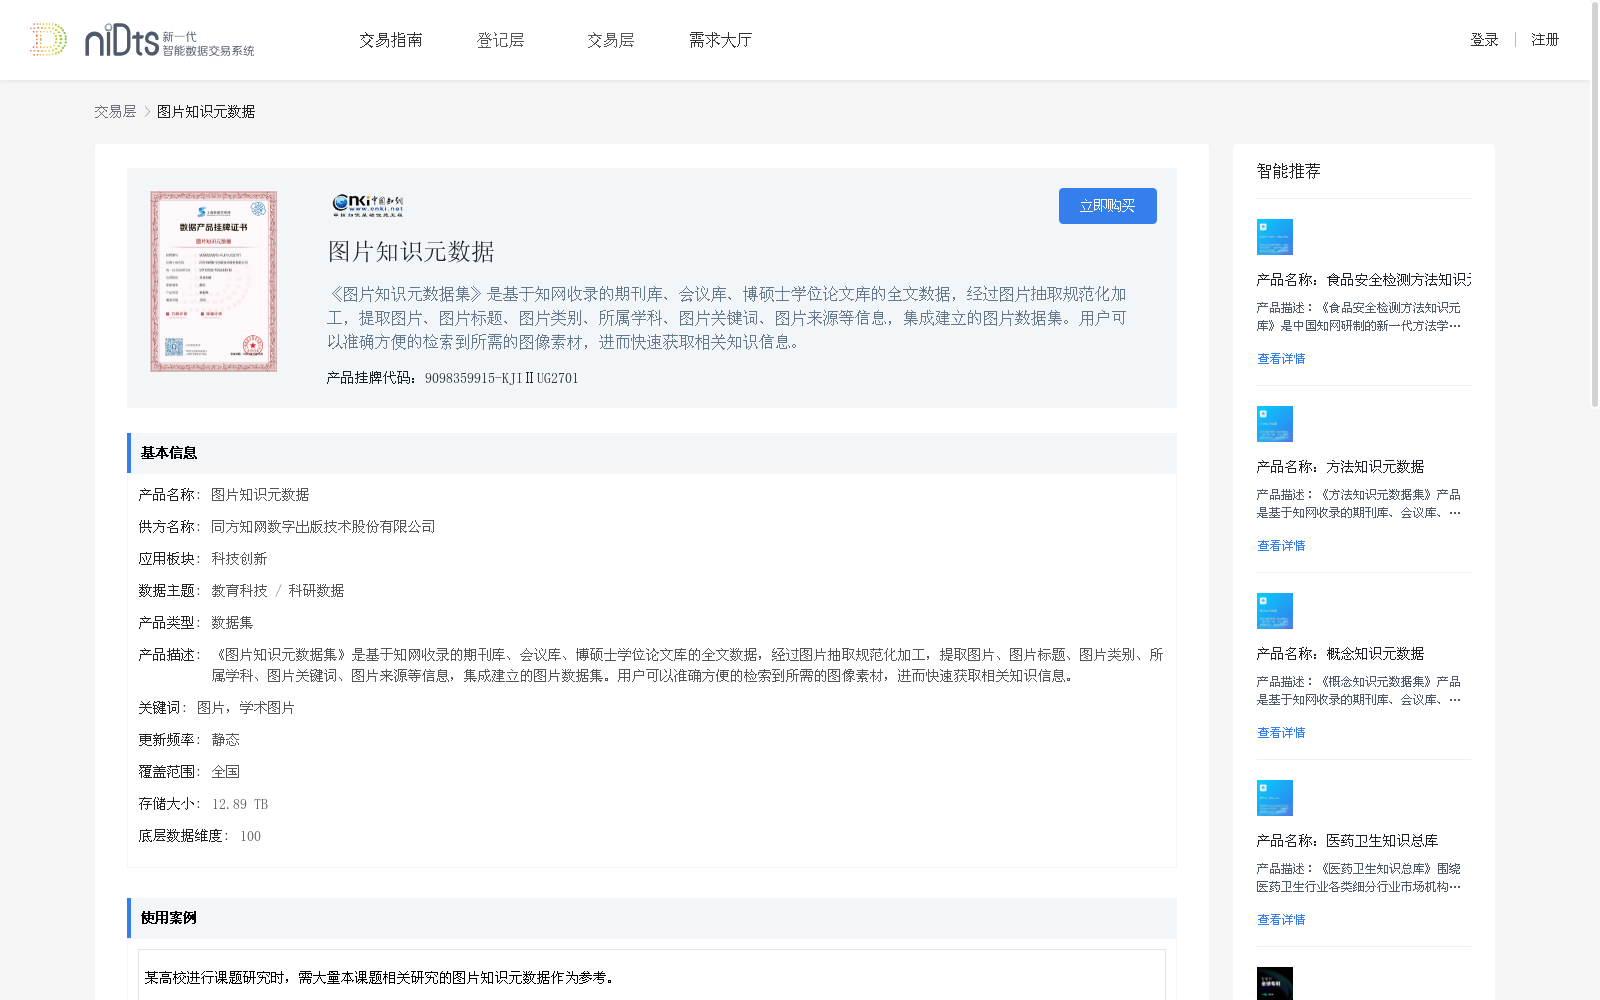Click the storage size 12.89 TB
The height and width of the screenshot is (1000, 1600).
[x=240, y=804]
